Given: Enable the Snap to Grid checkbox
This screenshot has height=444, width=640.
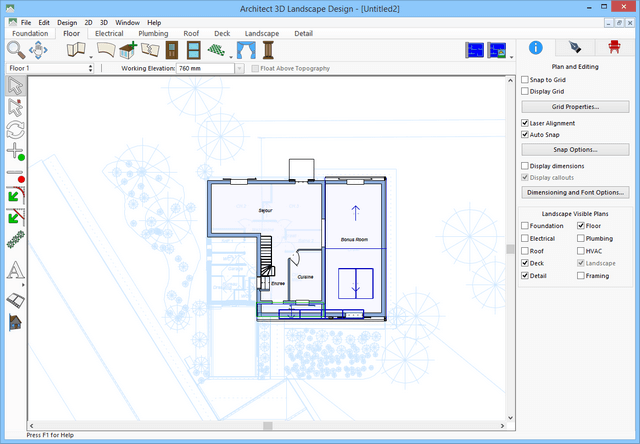Looking at the screenshot, I should [526, 79].
